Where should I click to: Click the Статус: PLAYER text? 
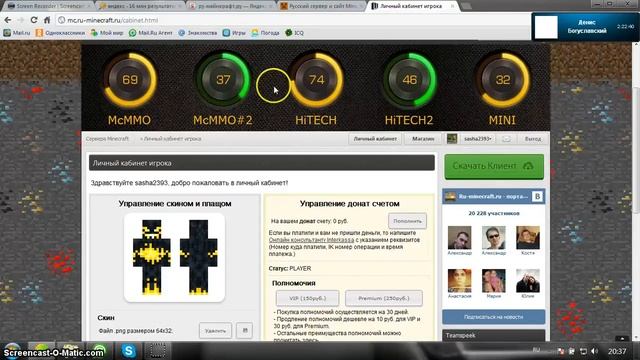click(x=290, y=269)
